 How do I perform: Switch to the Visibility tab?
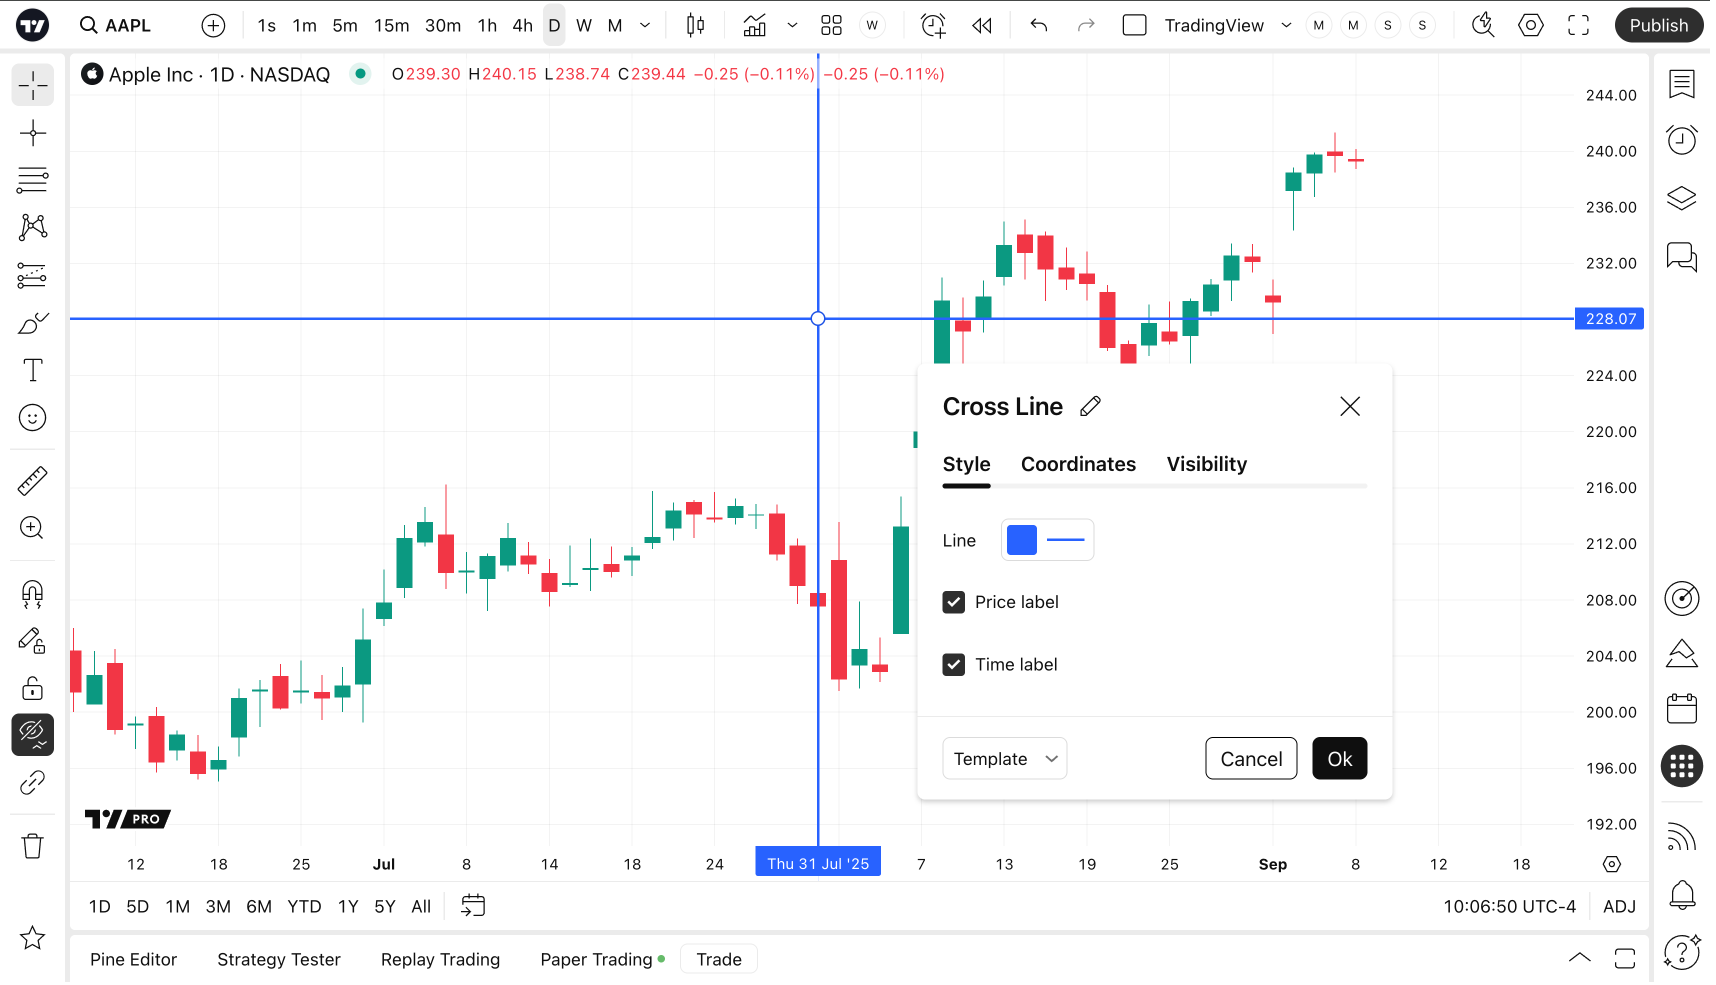coord(1209,465)
